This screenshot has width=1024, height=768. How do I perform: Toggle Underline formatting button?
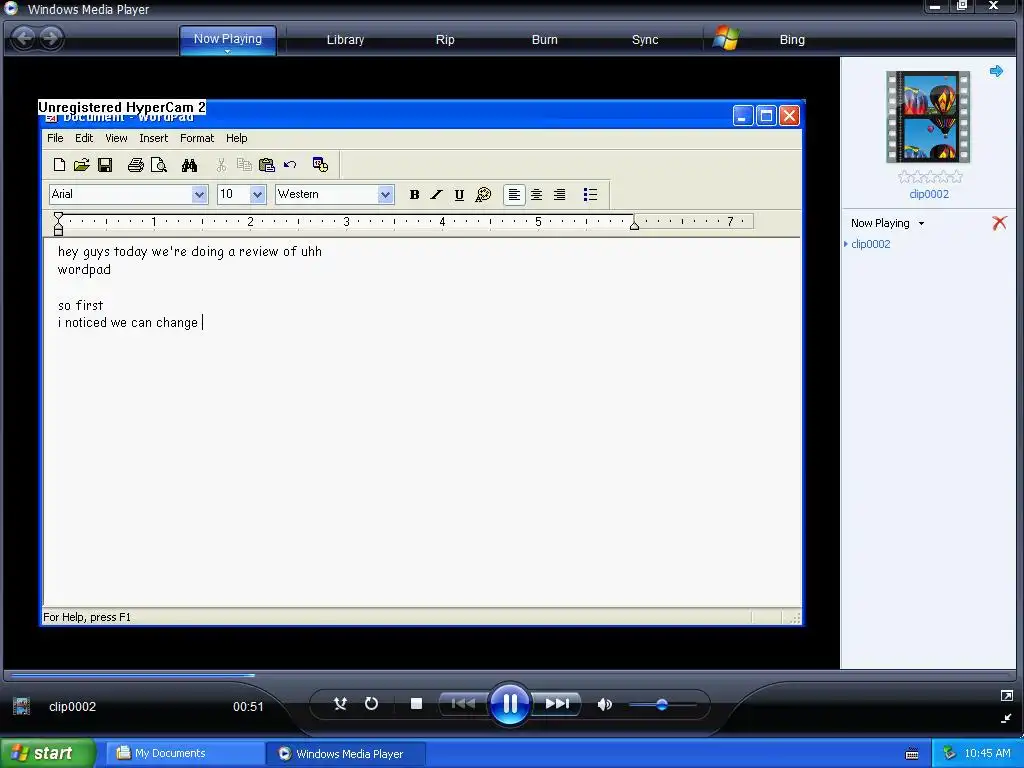459,195
